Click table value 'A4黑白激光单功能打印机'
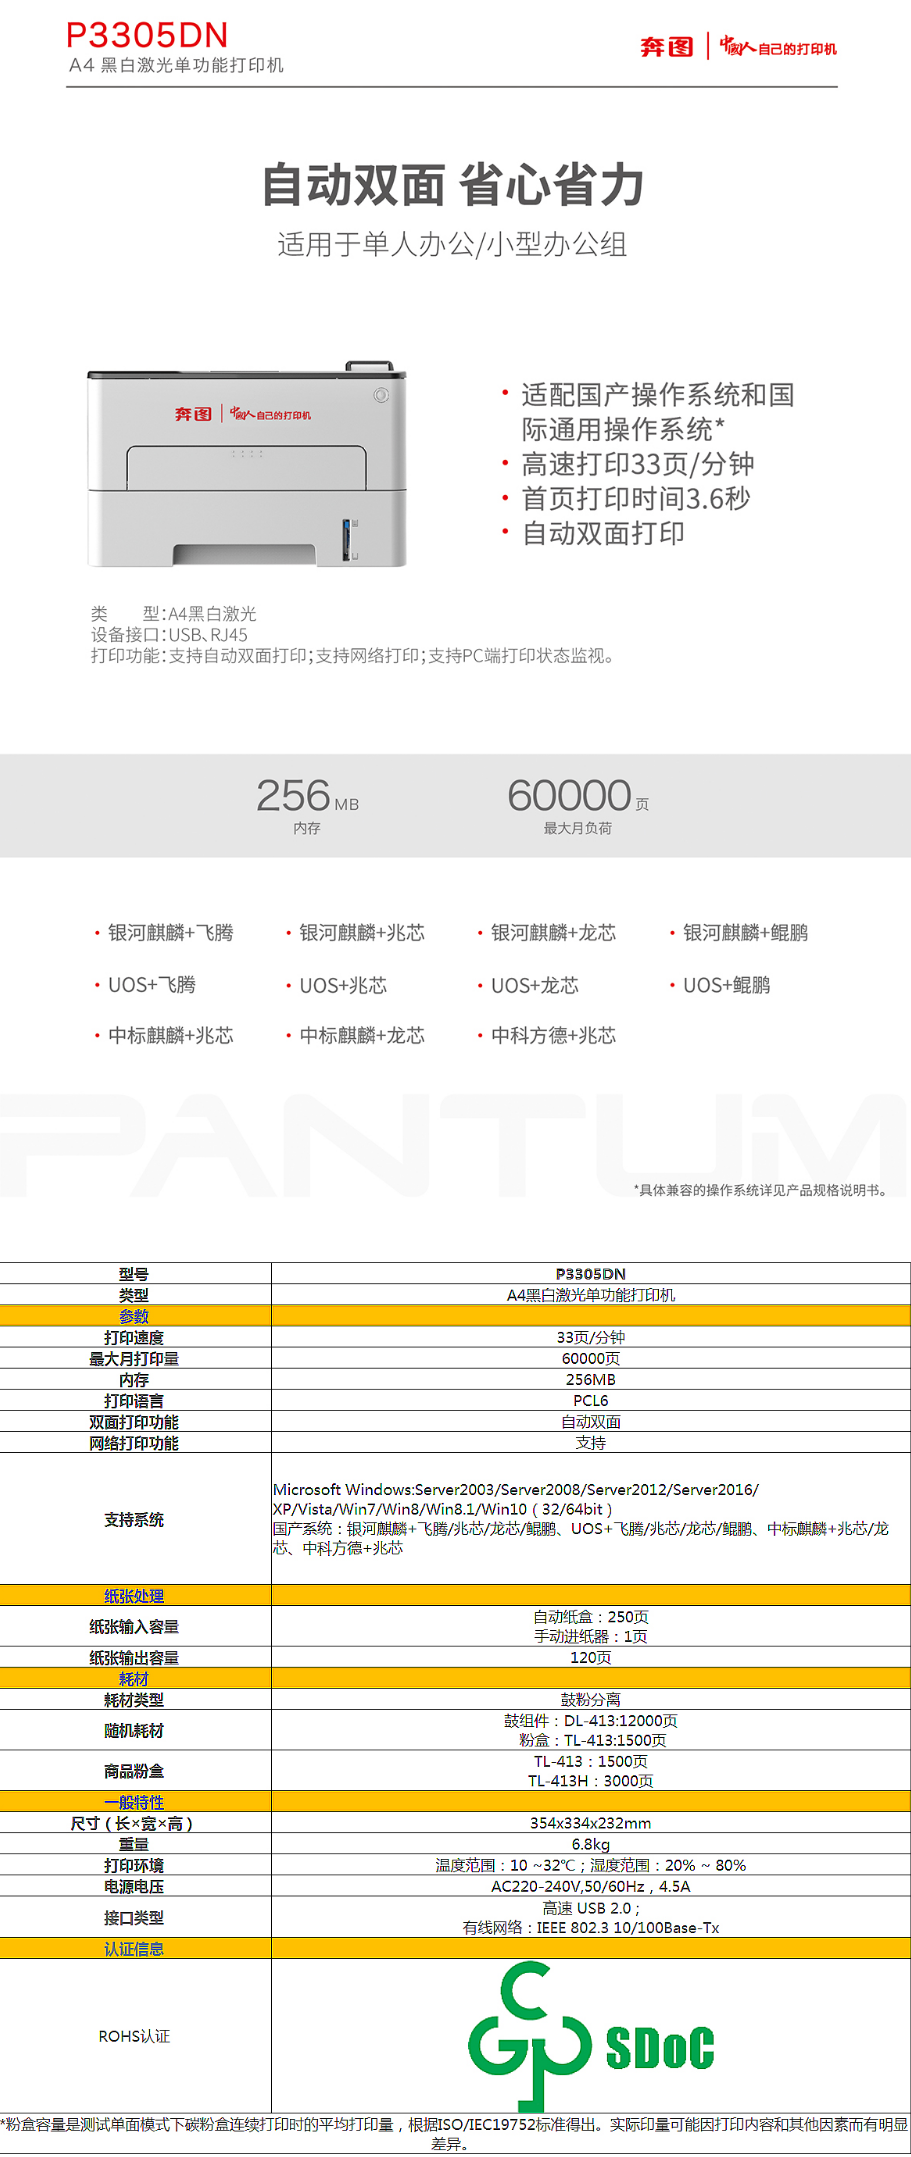Image resolution: width=911 pixels, height=2157 pixels. click(x=591, y=1295)
